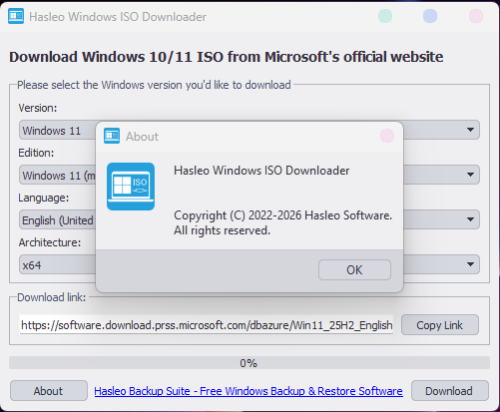500x412 pixels.
Task: Click the Architecture: label
Action: point(50,243)
